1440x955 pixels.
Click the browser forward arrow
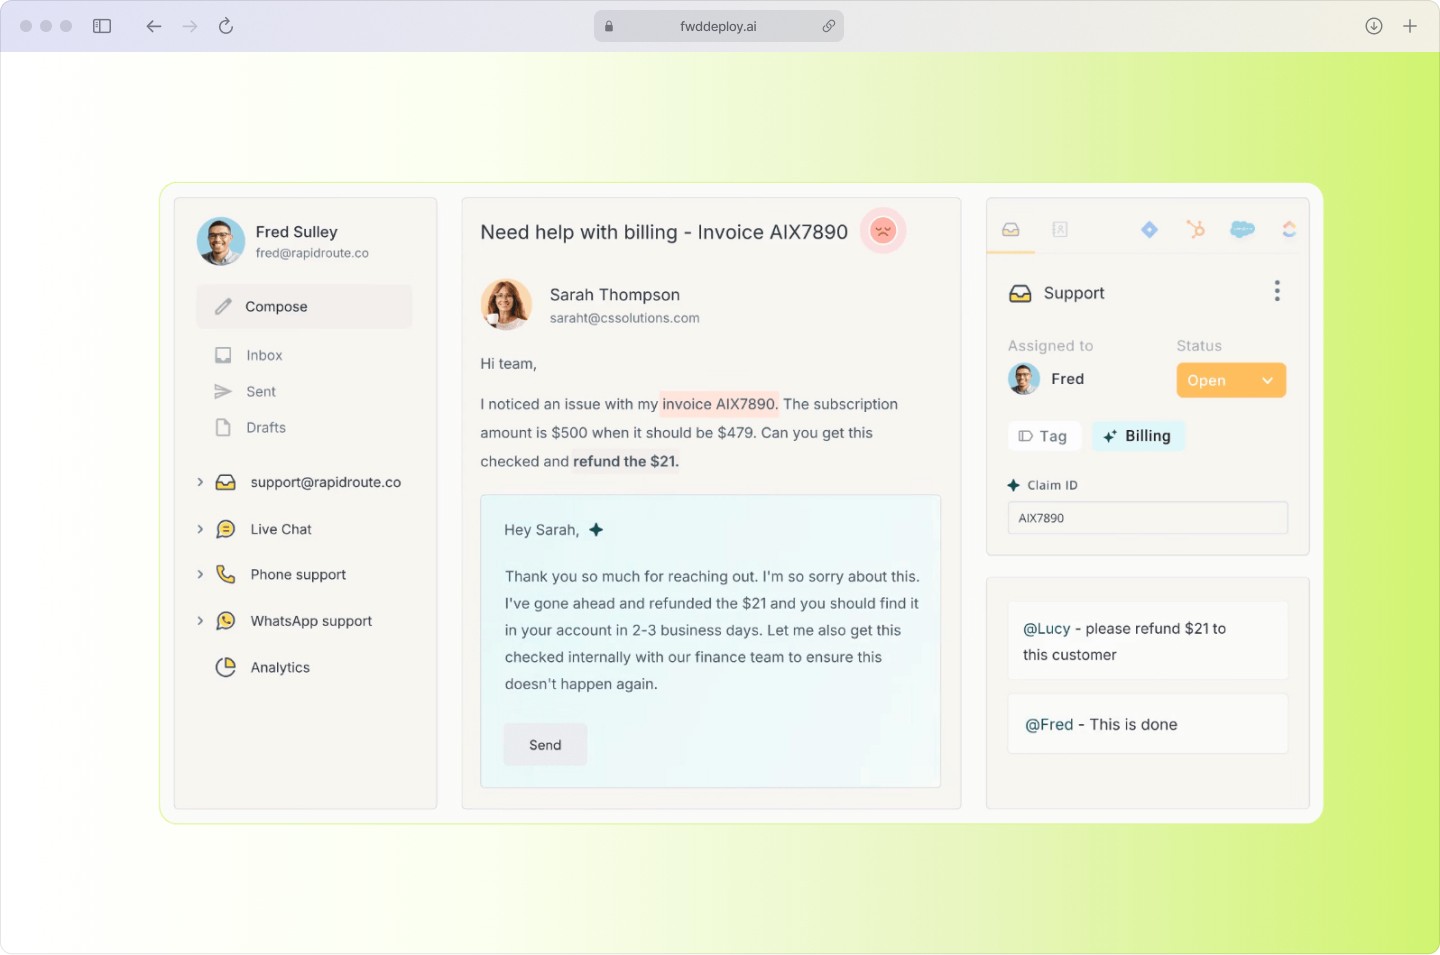coord(190,26)
